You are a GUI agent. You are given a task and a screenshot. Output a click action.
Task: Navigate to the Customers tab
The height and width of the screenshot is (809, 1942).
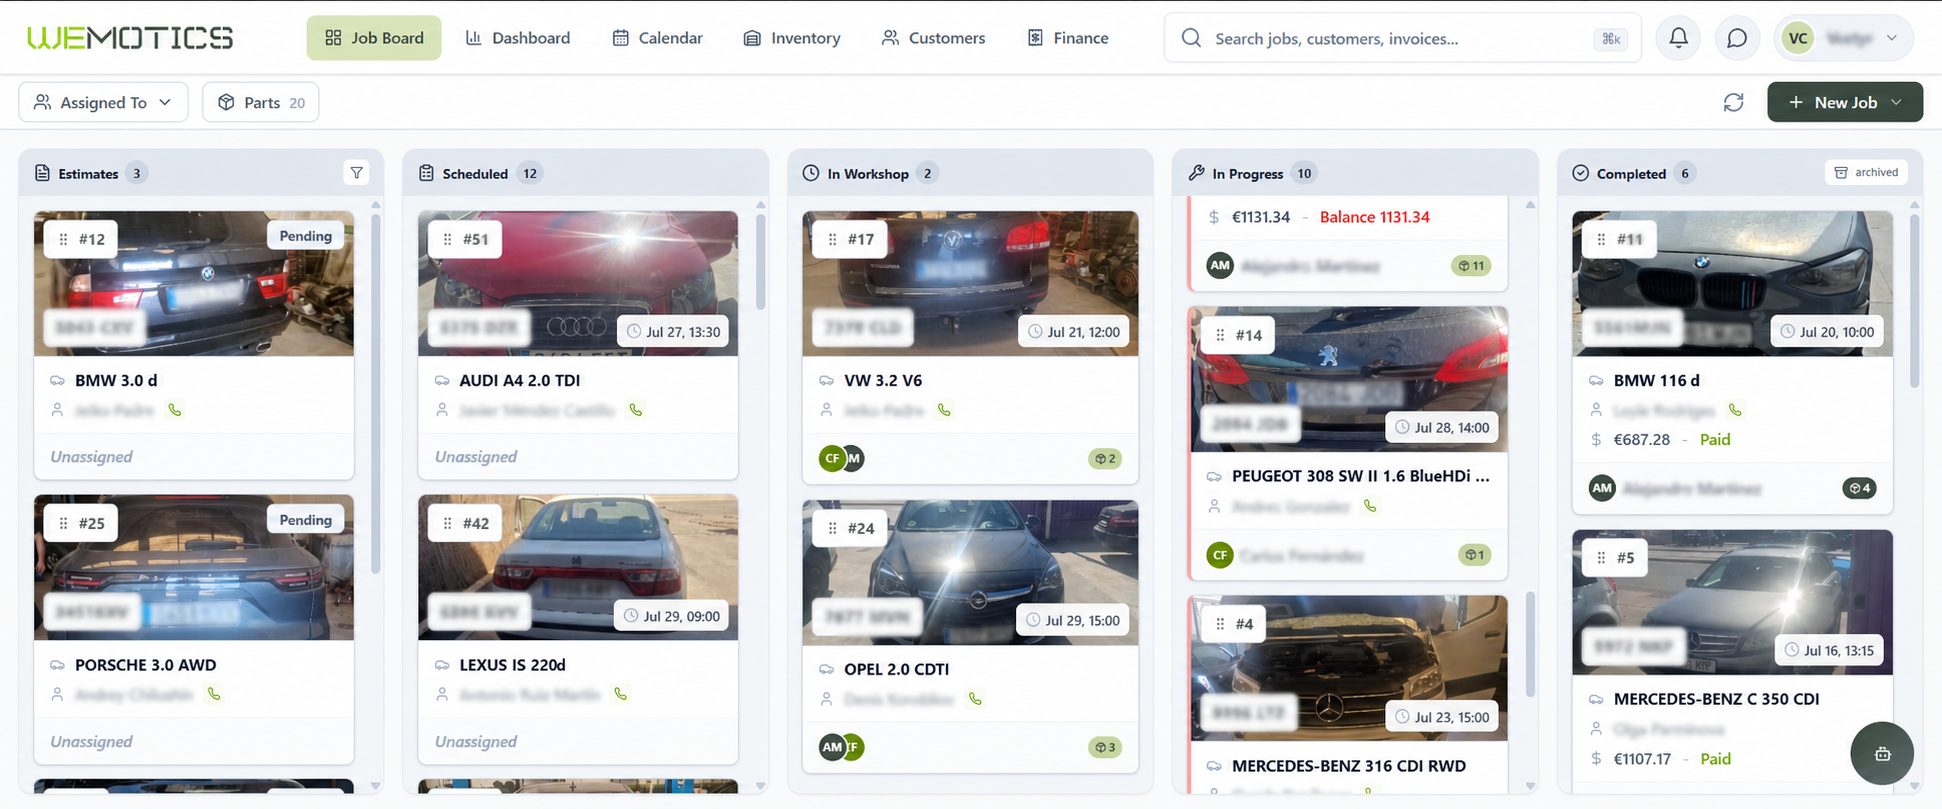(933, 38)
